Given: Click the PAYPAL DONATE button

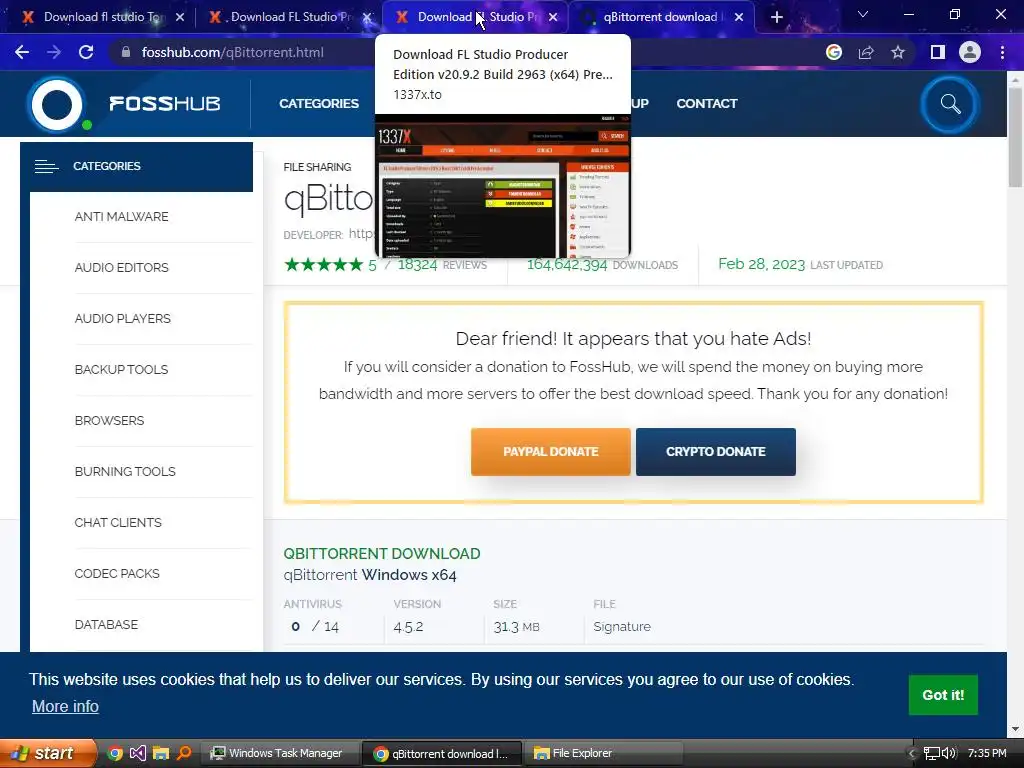Looking at the screenshot, I should click(x=551, y=452).
